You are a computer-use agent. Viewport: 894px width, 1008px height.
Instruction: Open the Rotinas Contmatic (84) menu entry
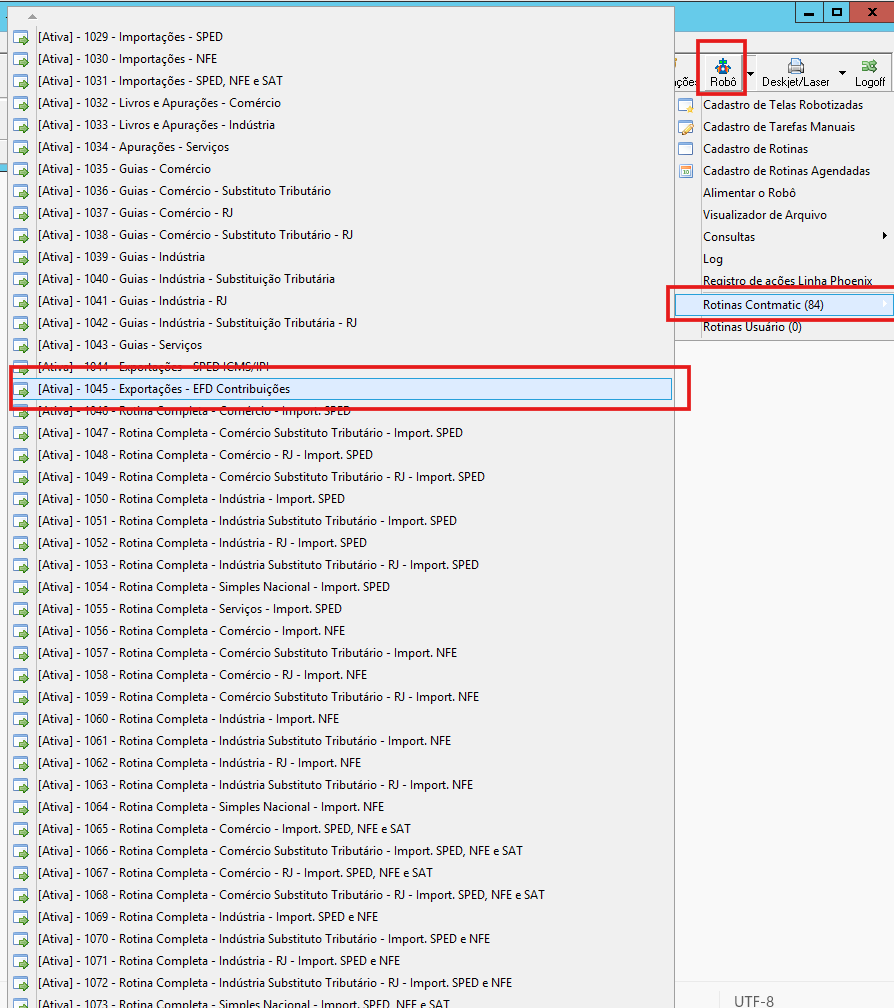coord(782,305)
